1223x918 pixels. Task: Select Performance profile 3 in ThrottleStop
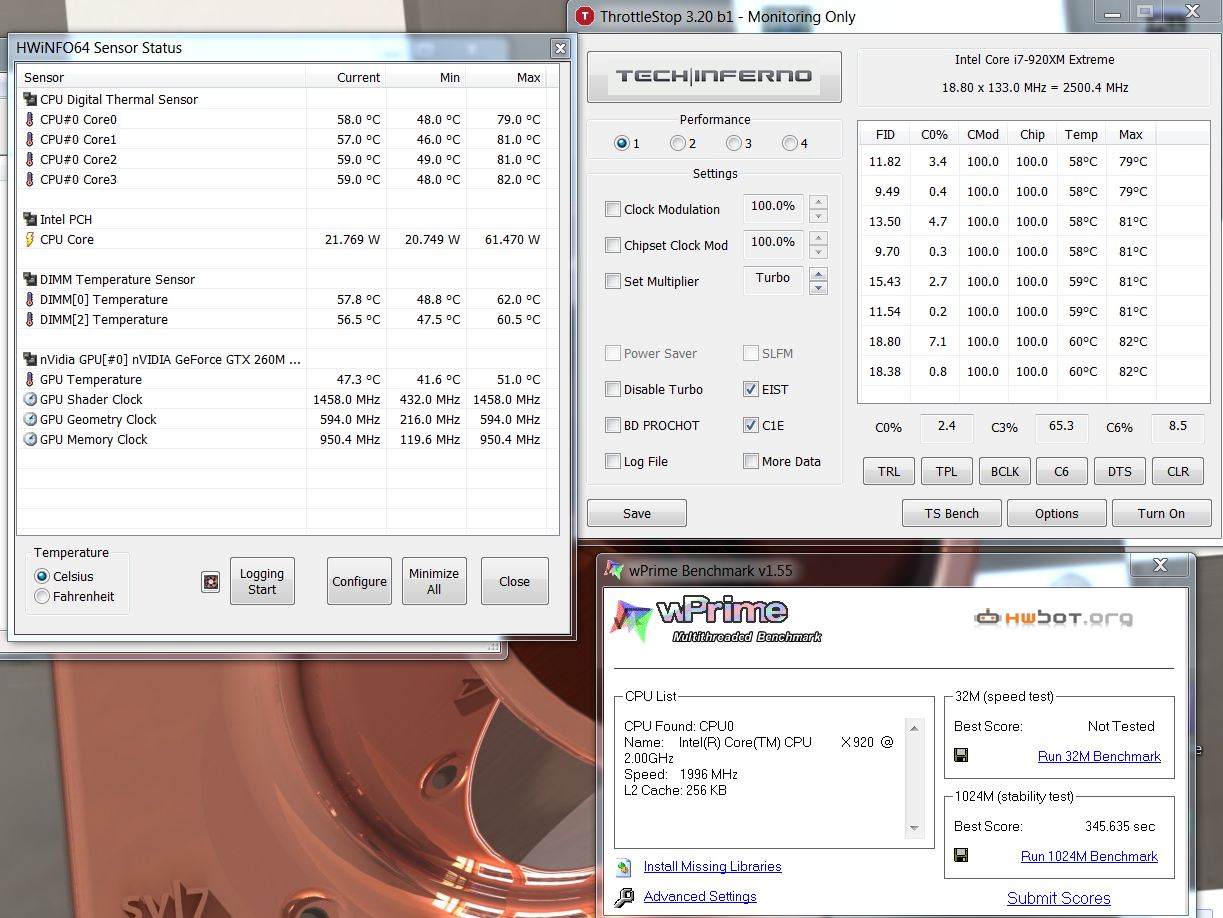[734, 143]
